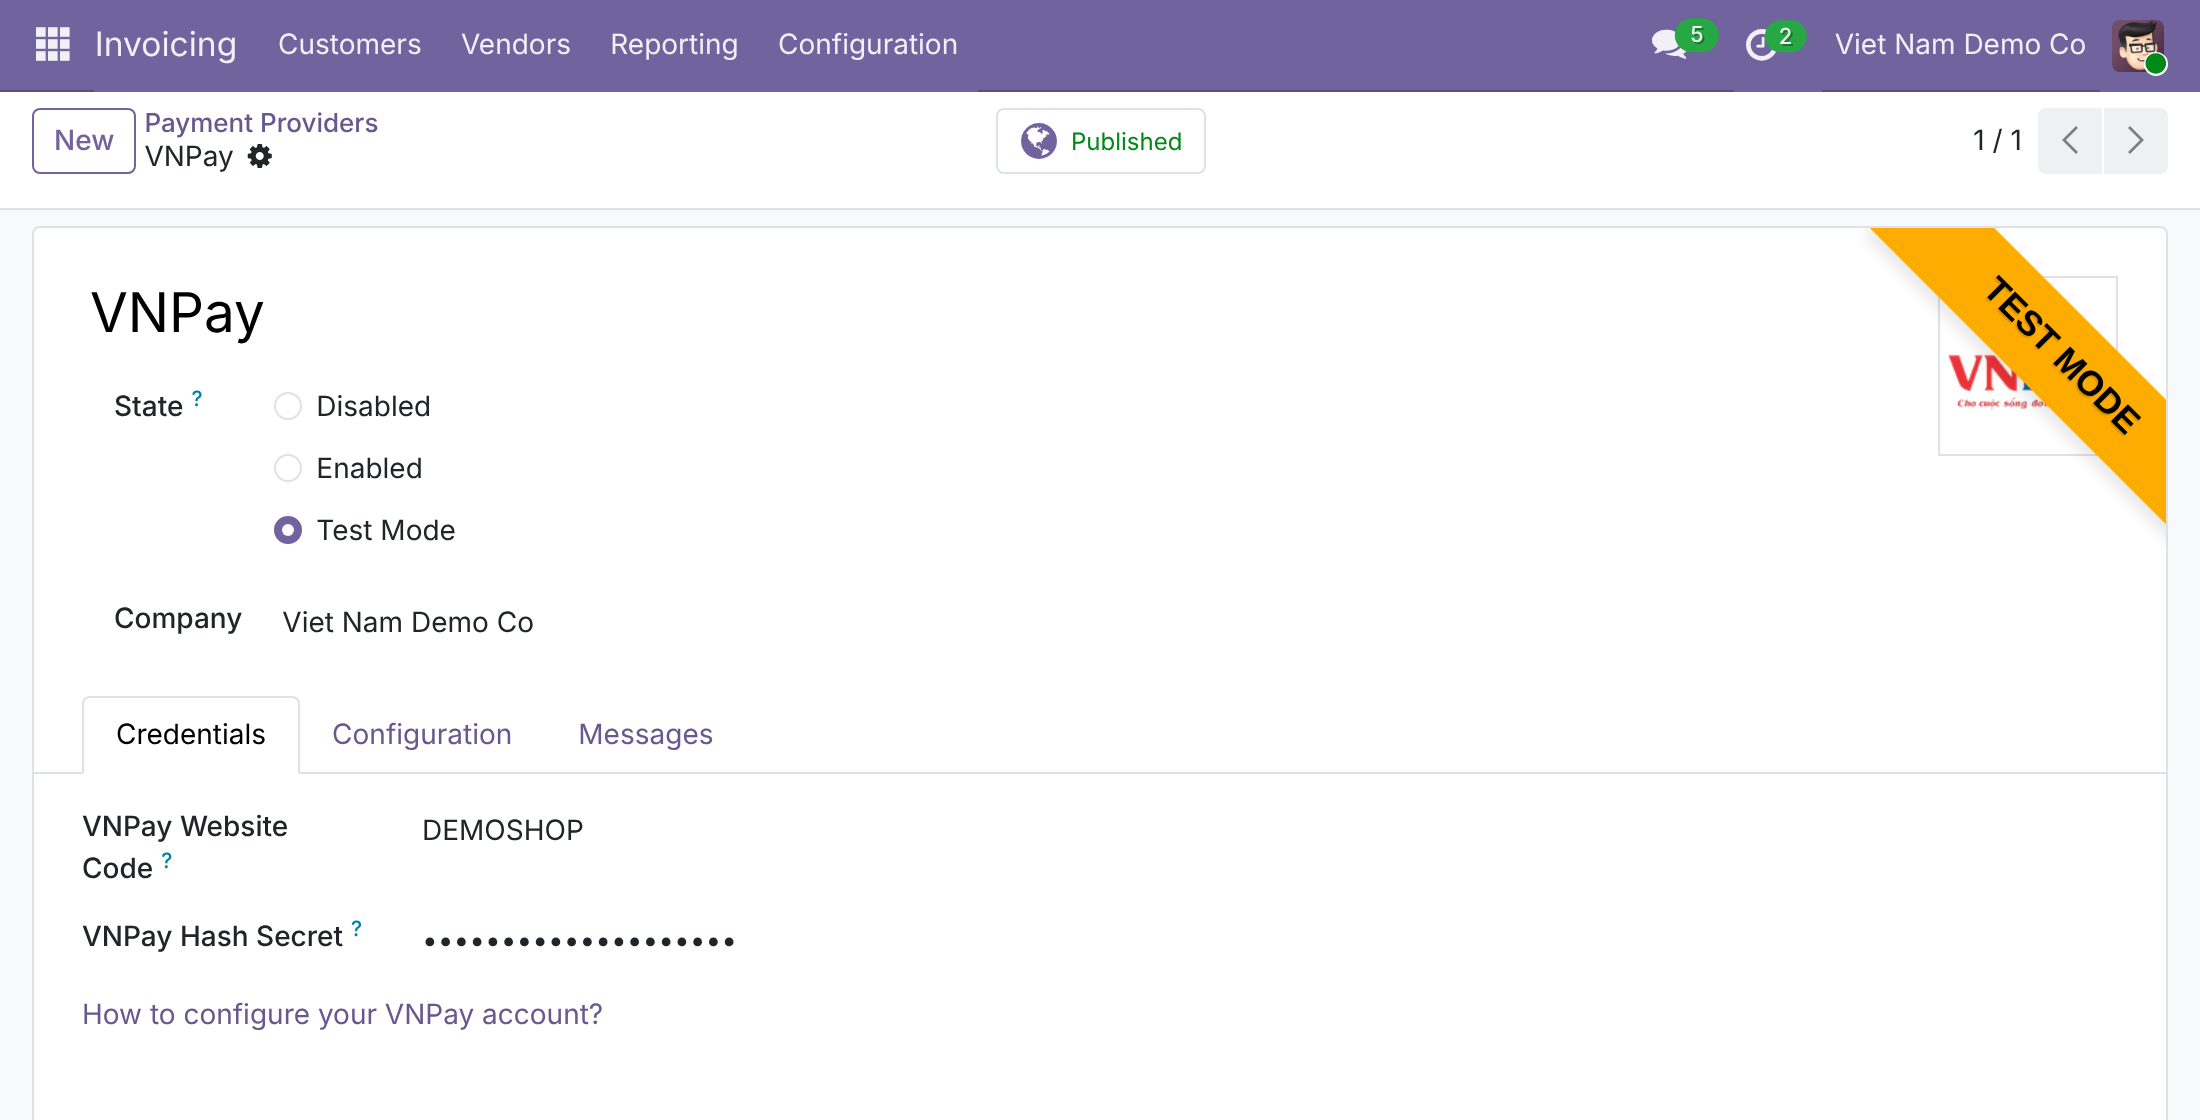The width and height of the screenshot is (2200, 1120).
Task: Open the Configuration menu in top bar
Action: click(868, 44)
